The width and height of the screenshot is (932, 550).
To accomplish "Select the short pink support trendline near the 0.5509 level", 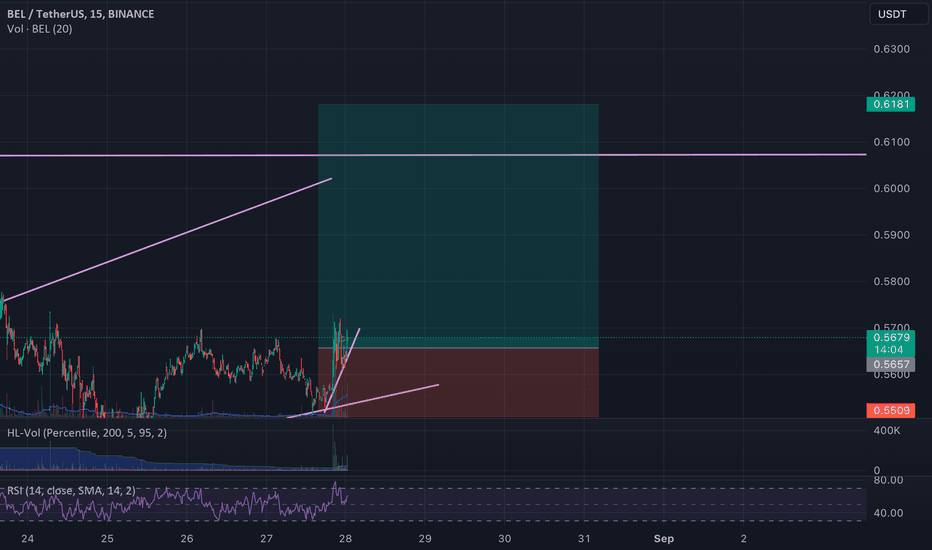I will tap(363, 401).
